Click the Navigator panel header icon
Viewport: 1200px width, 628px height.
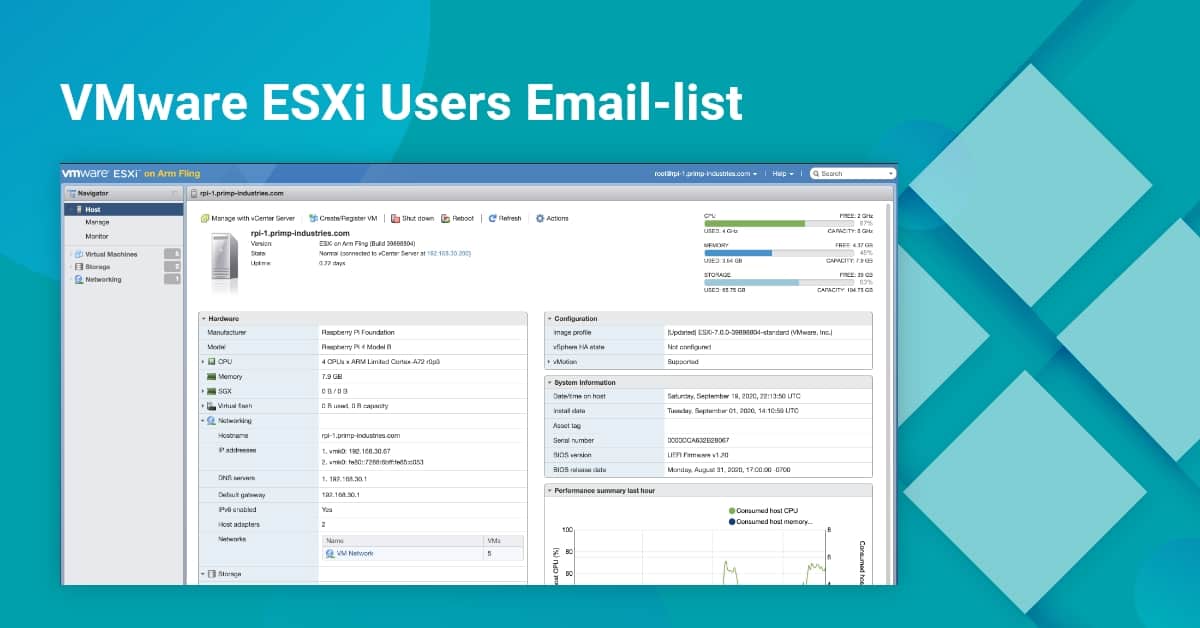(x=71, y=193)
